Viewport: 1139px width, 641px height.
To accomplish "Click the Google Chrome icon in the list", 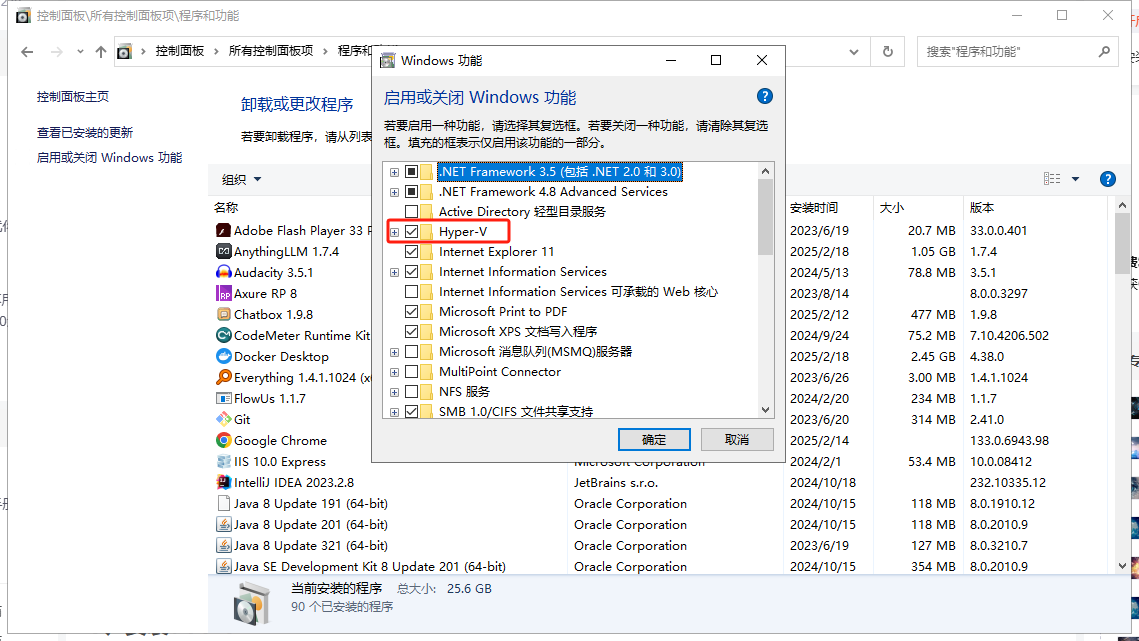I will pos(224,440).
